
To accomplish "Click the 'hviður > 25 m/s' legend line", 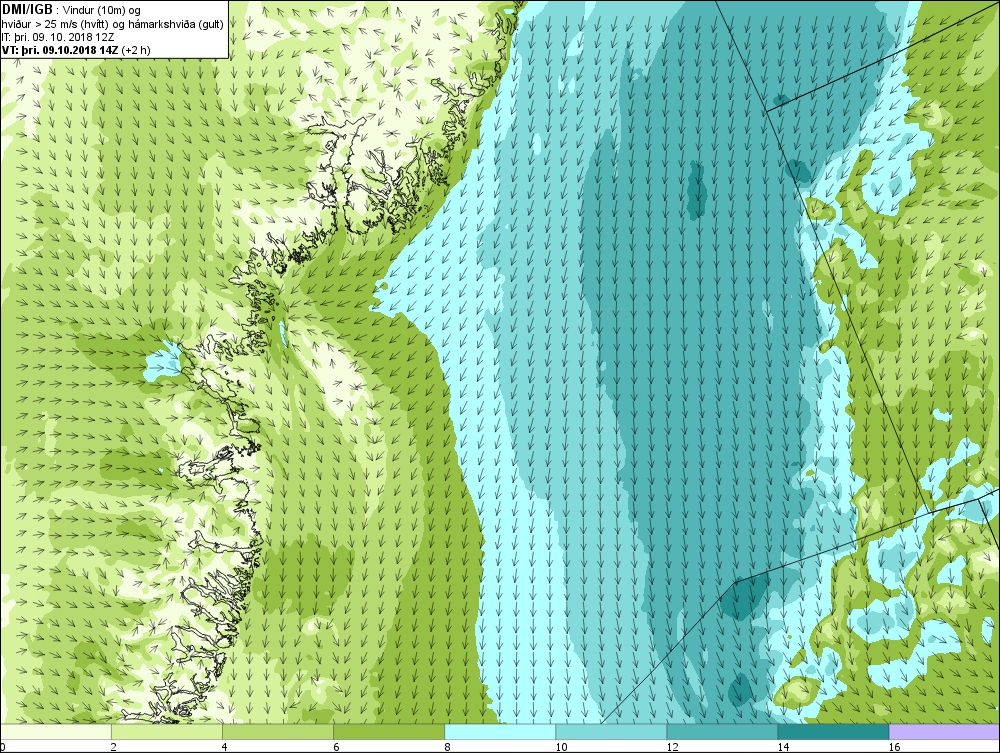I will tap(111, 24).
